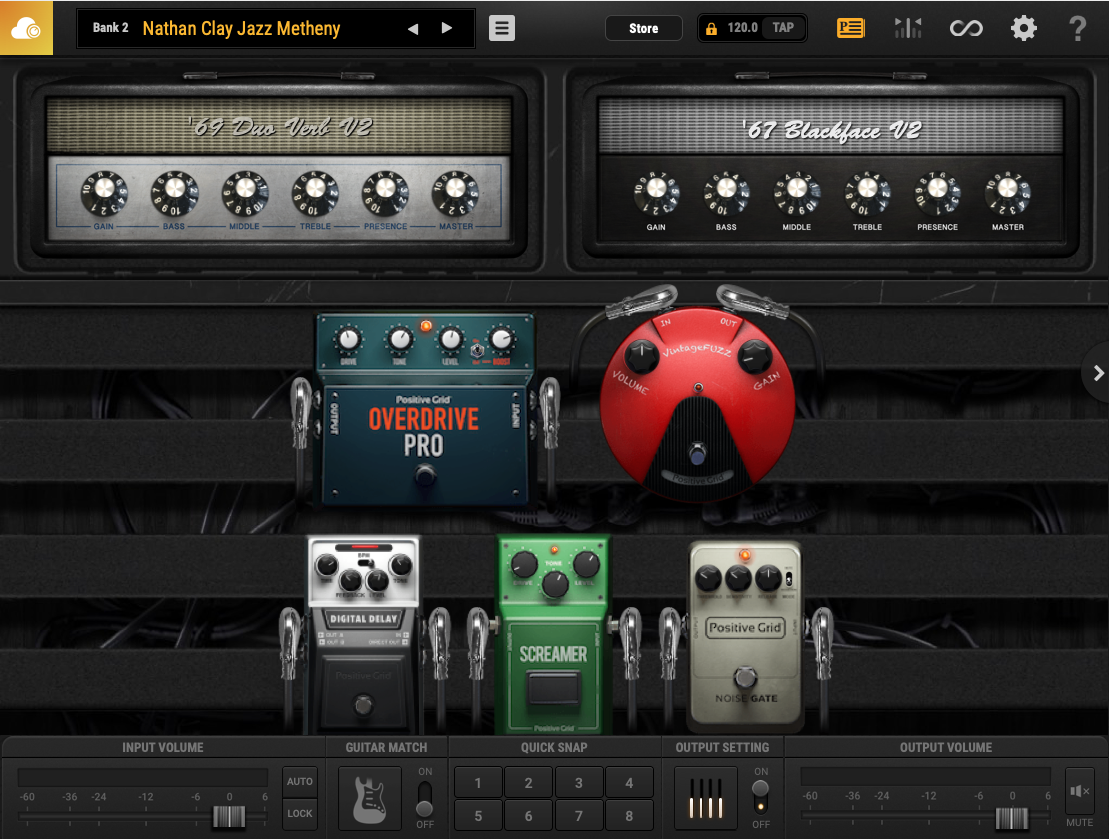Tap the TAP tempo button
Screen dimensions: 1109x839
coord(783,28)
